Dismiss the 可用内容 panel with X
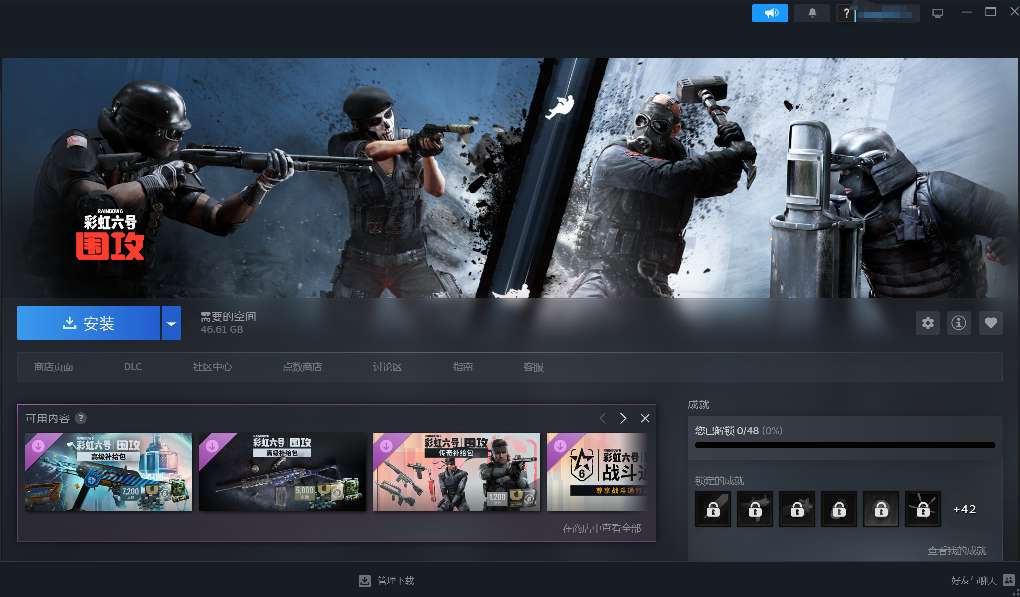 pyautogui.click(x=645, y=418)
